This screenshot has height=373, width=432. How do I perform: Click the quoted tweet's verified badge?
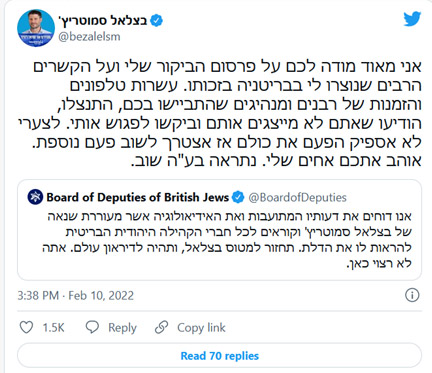[x=238, y=197]
